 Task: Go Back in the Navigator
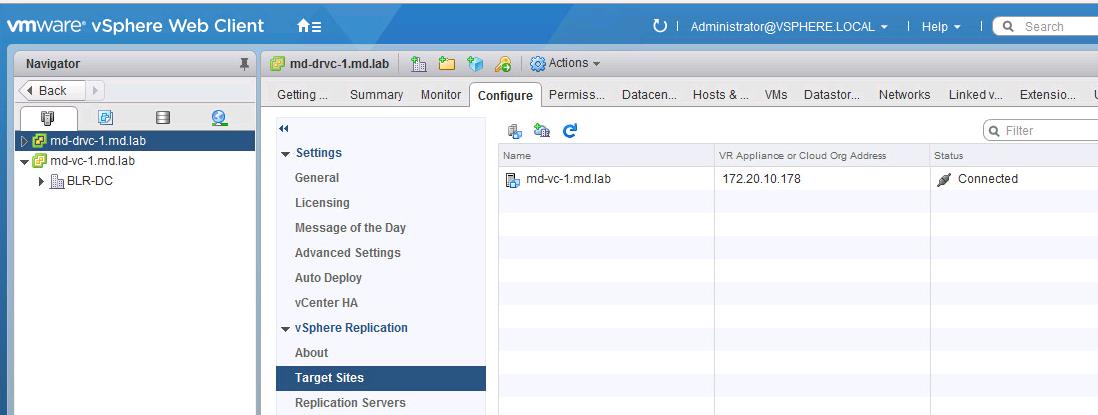[52, 90]
